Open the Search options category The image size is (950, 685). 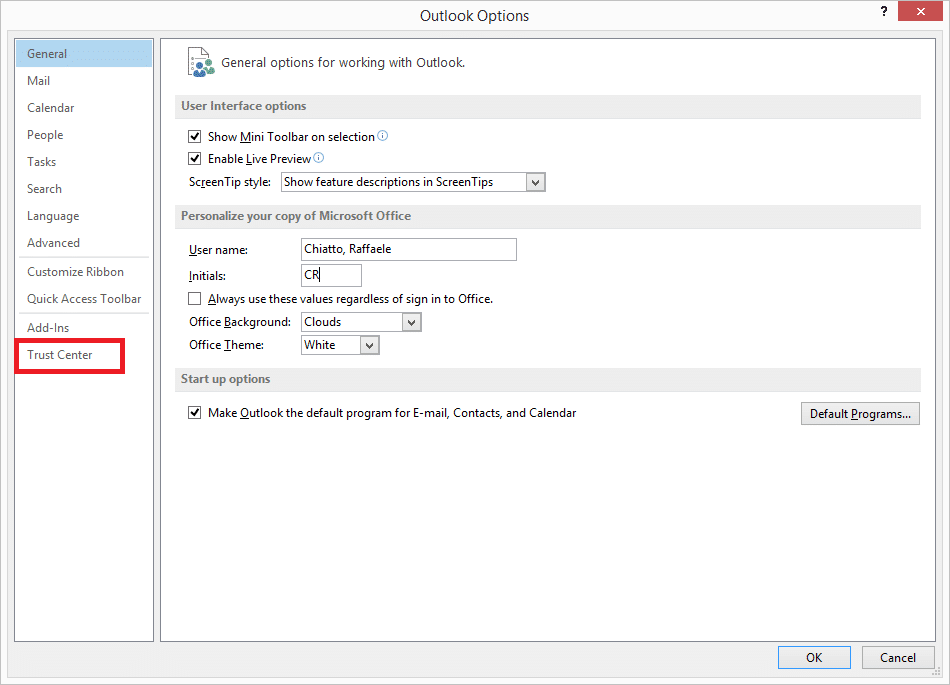coord(84,188)
